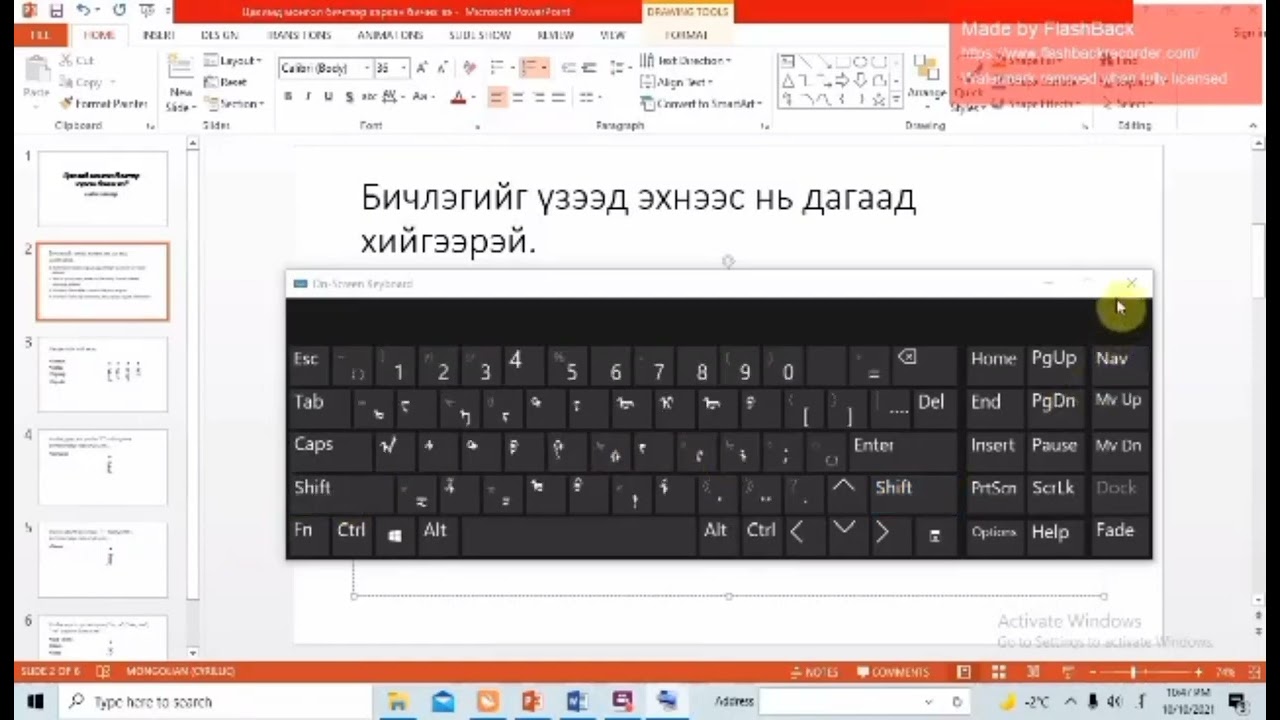Screen dimensions: 1280x720
Task: Decrease font size with the smaller A
Action: tap(441, 68)
